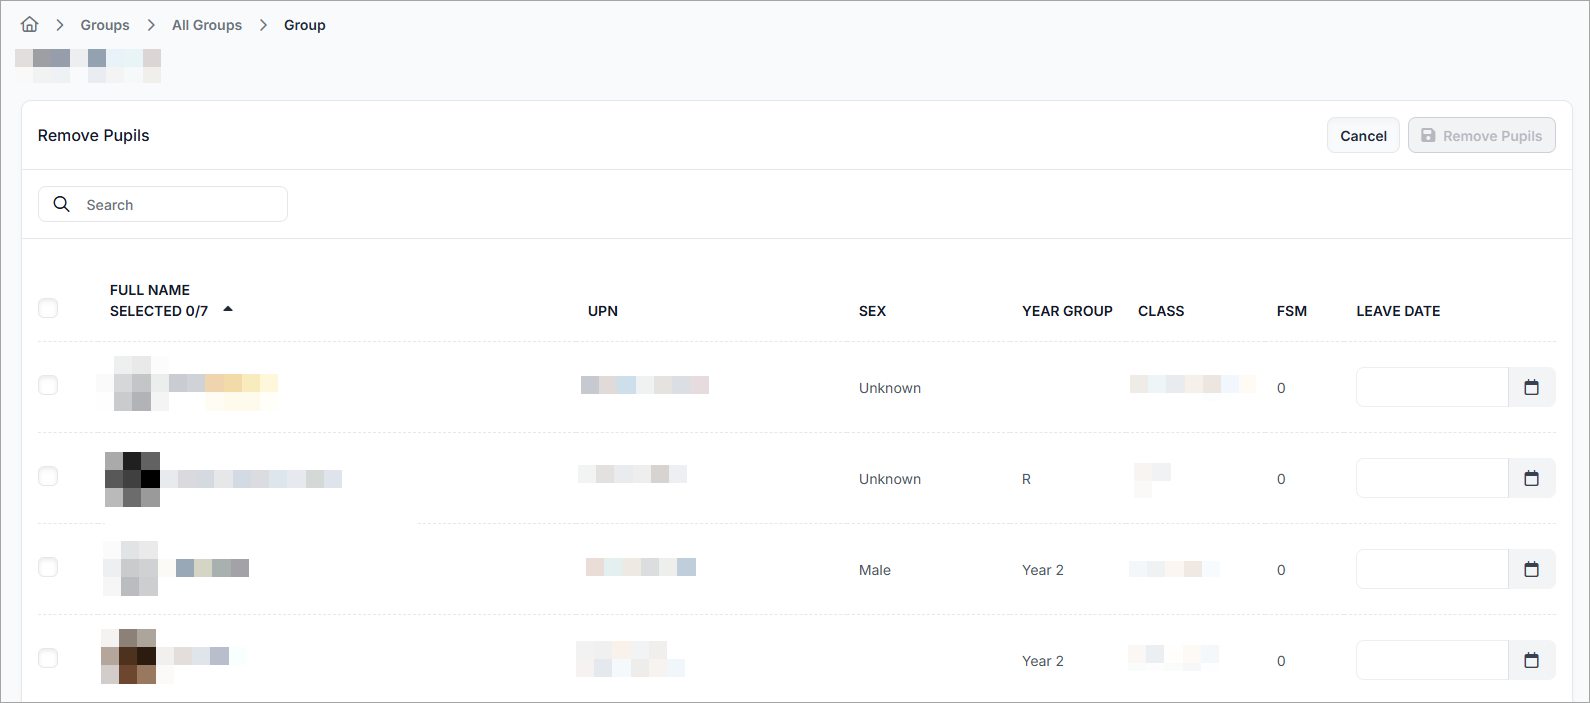Screen dimensions: 1590x703
Task: Click the search magnifier icon
Action: 62,204
